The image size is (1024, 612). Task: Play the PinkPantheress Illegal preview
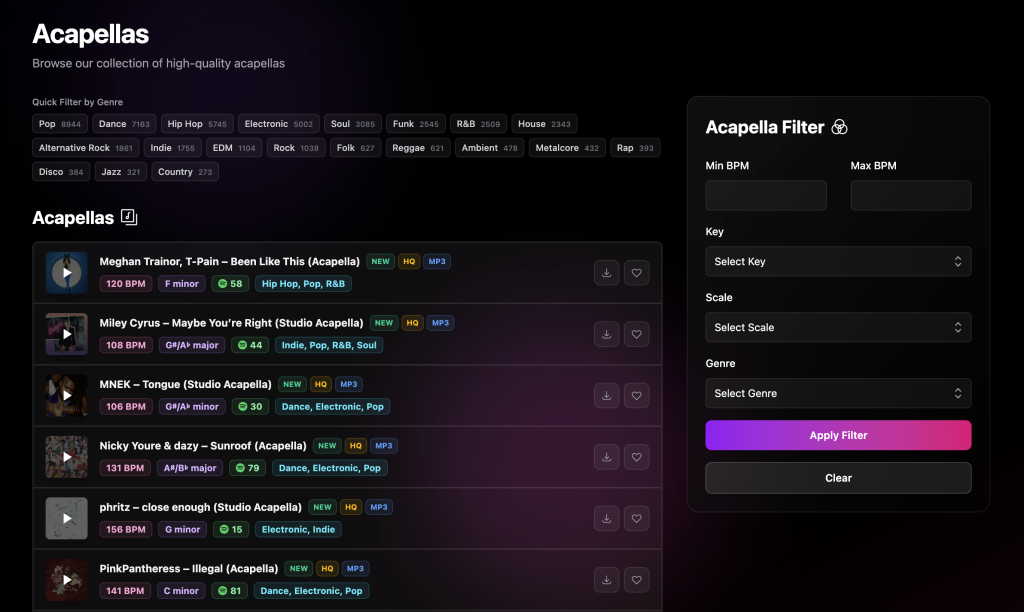point(66,579)
